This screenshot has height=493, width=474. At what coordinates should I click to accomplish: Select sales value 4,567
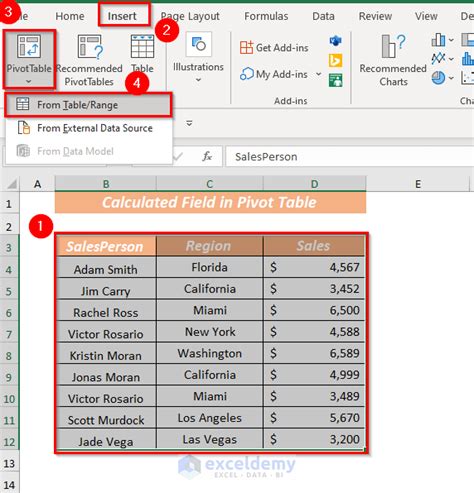coord(314,268)
